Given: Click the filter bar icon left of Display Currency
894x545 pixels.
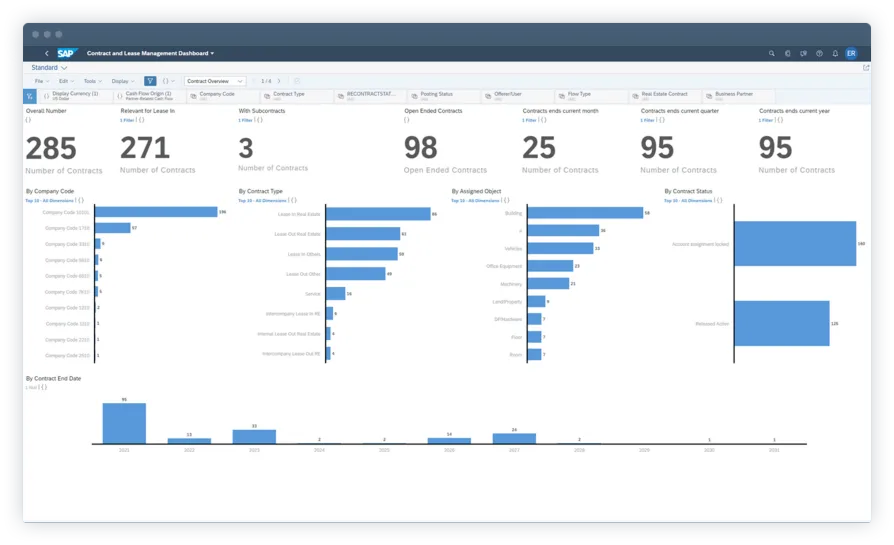Looking at the screenshot, I should coord(31,96).
